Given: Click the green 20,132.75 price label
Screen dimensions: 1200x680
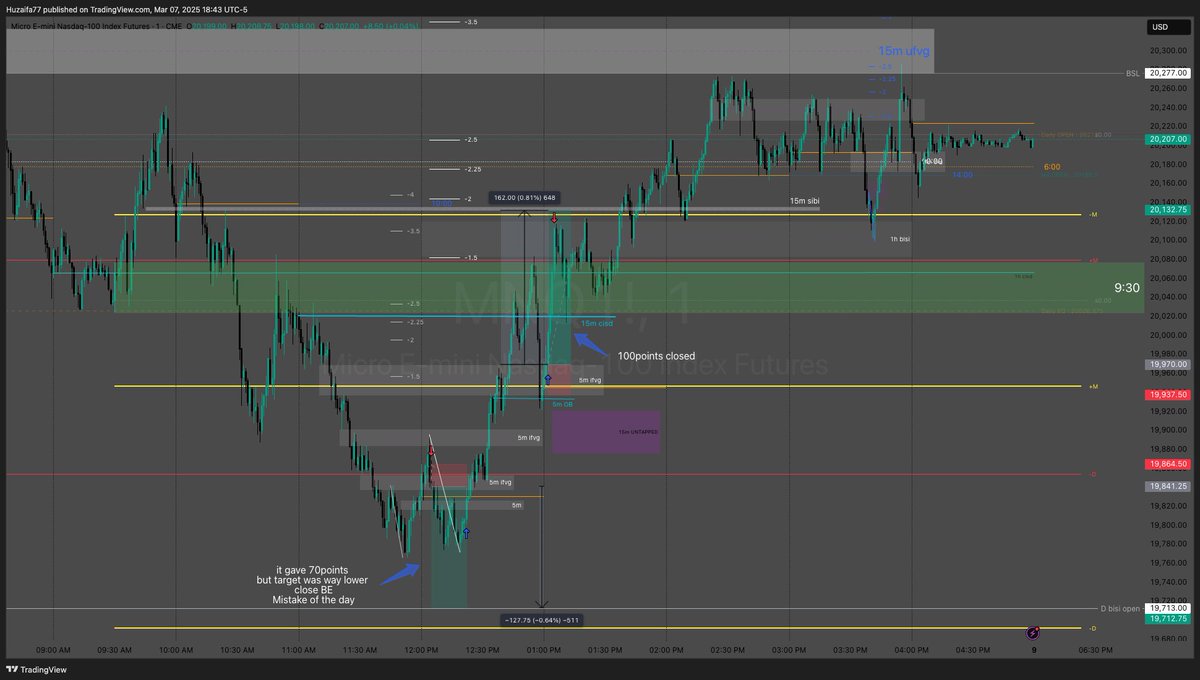Looking at the screenshot, I should [x=1167, y=210].
